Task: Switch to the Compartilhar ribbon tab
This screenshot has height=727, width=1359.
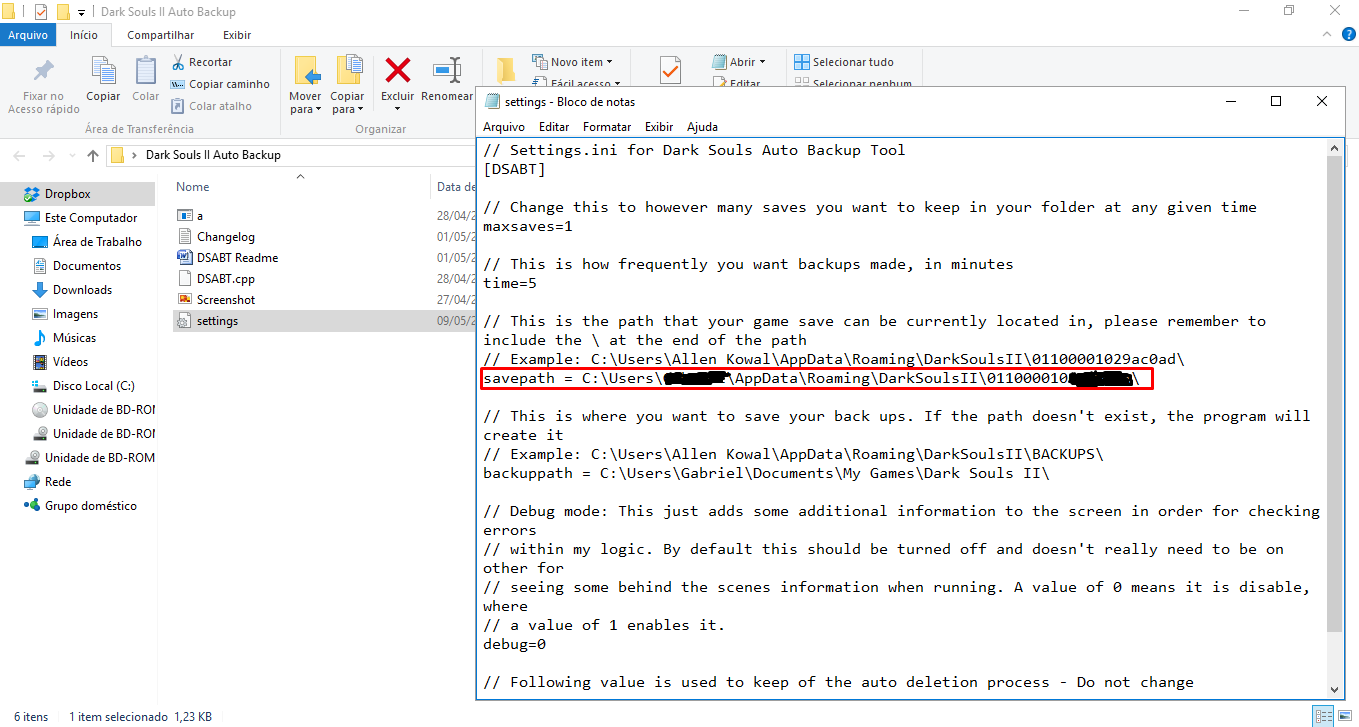Action: click(160, 35)
